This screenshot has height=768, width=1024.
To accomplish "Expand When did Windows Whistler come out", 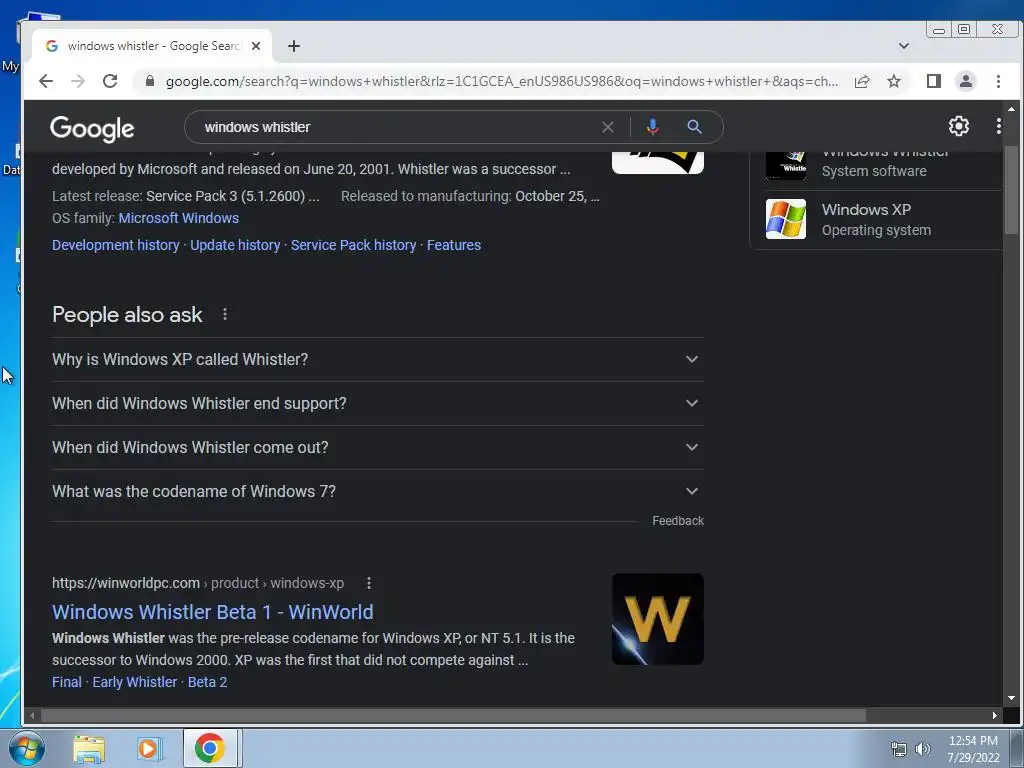I will 377,447.
